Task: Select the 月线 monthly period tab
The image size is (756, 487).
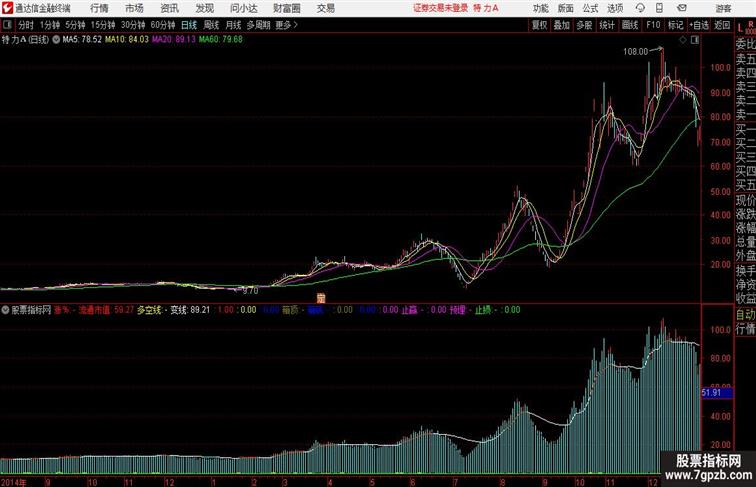Action: pos(233,25)
